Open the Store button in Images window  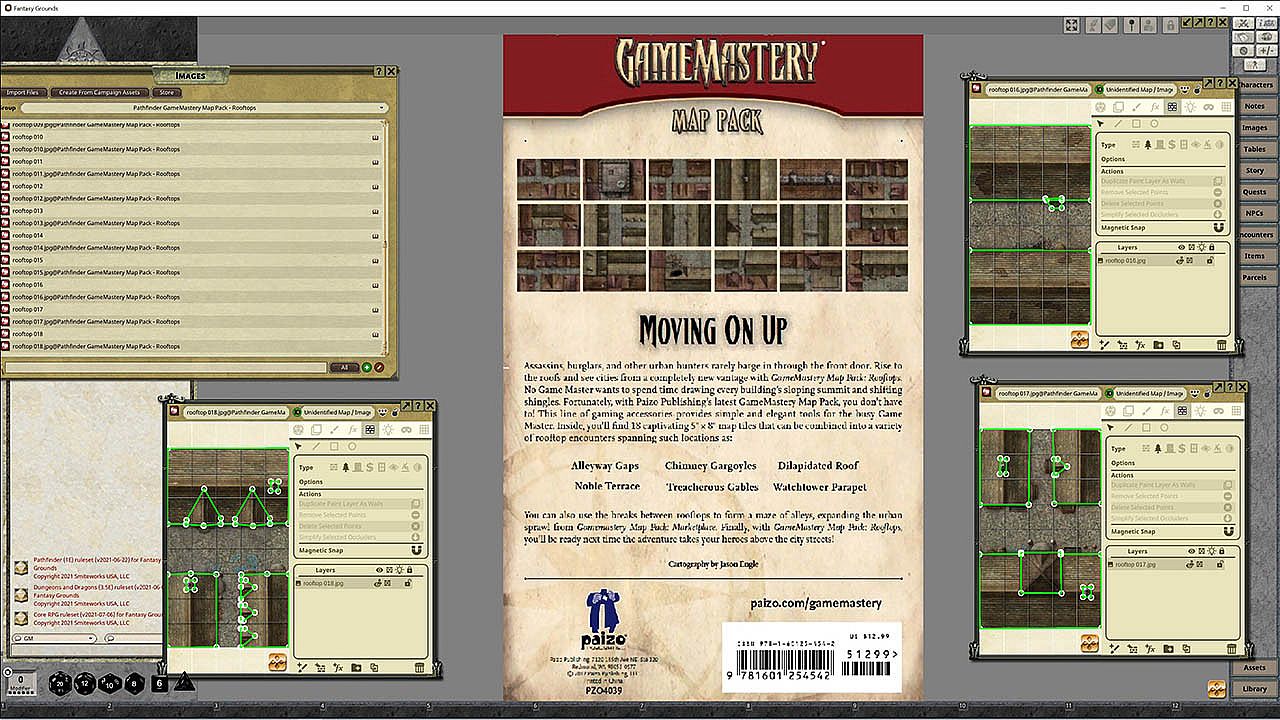tap(167, 92)
